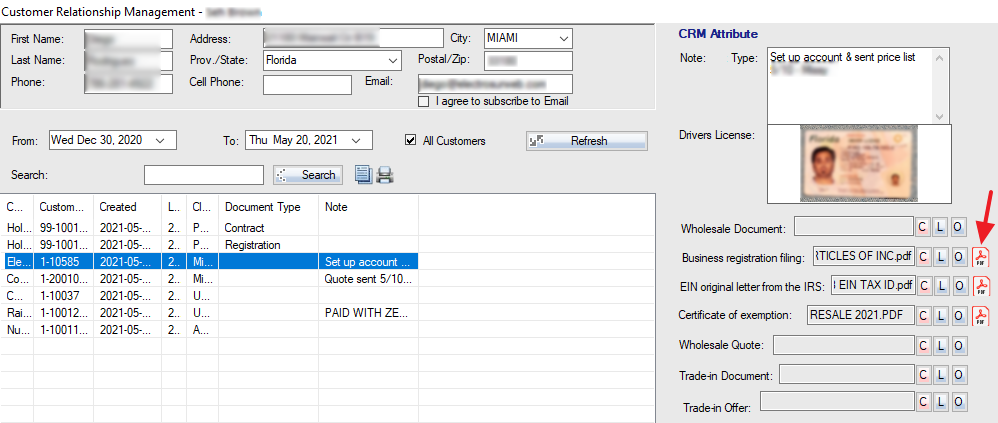Click the Email input field

point(495,85)
